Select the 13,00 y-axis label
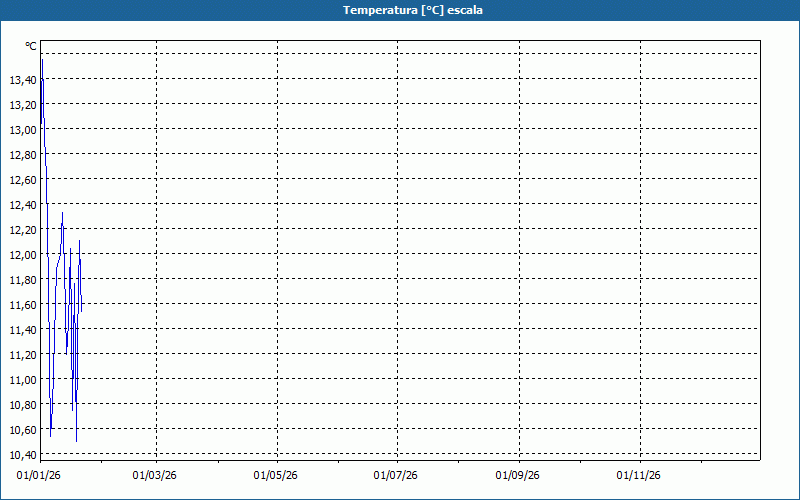 pyautogui.click(x=23, y=130)
